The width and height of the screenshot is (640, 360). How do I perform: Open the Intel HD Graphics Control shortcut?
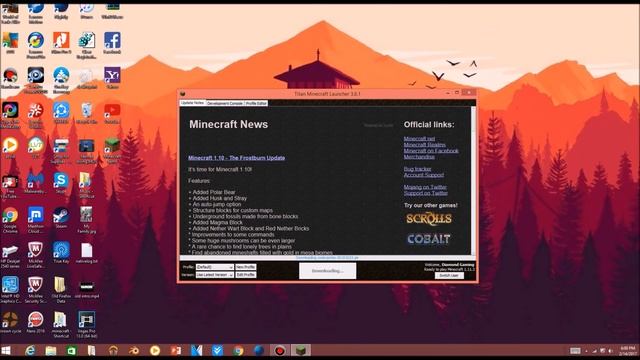[x=10, y=289]
